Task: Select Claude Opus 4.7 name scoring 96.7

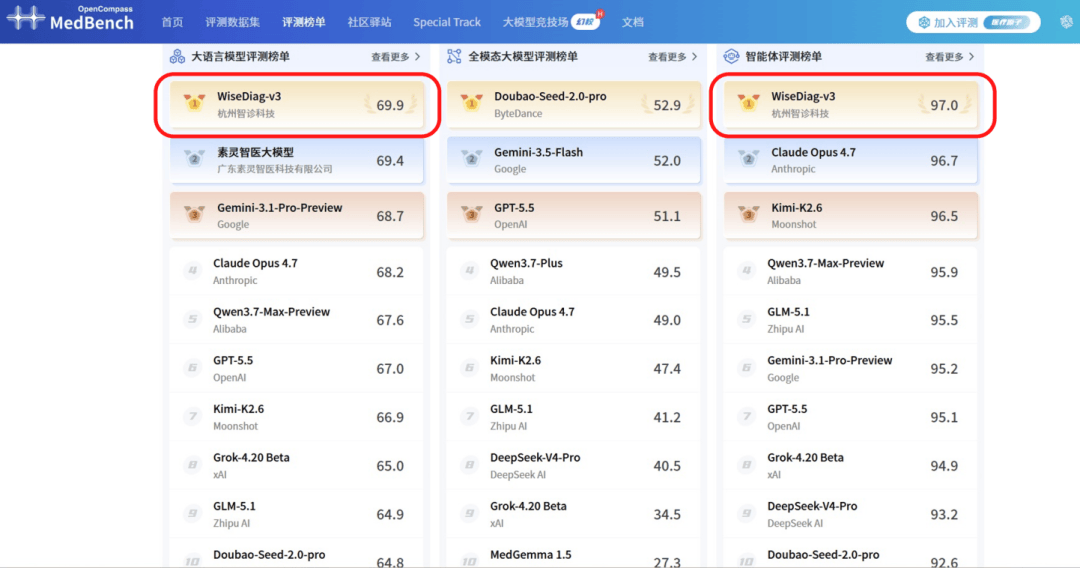Action: [813, 152]
